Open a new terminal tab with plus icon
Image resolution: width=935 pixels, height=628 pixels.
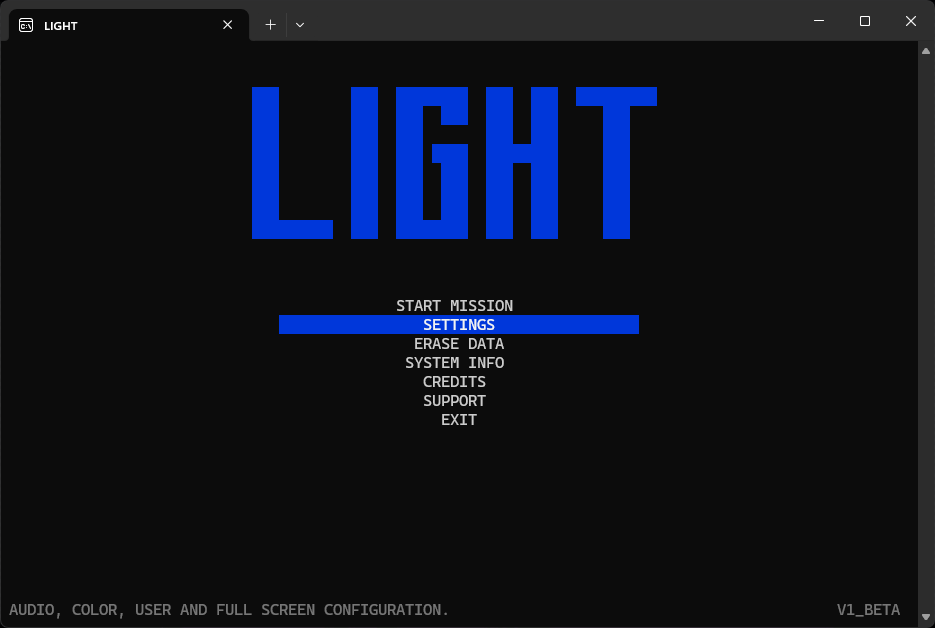(270, 25)
